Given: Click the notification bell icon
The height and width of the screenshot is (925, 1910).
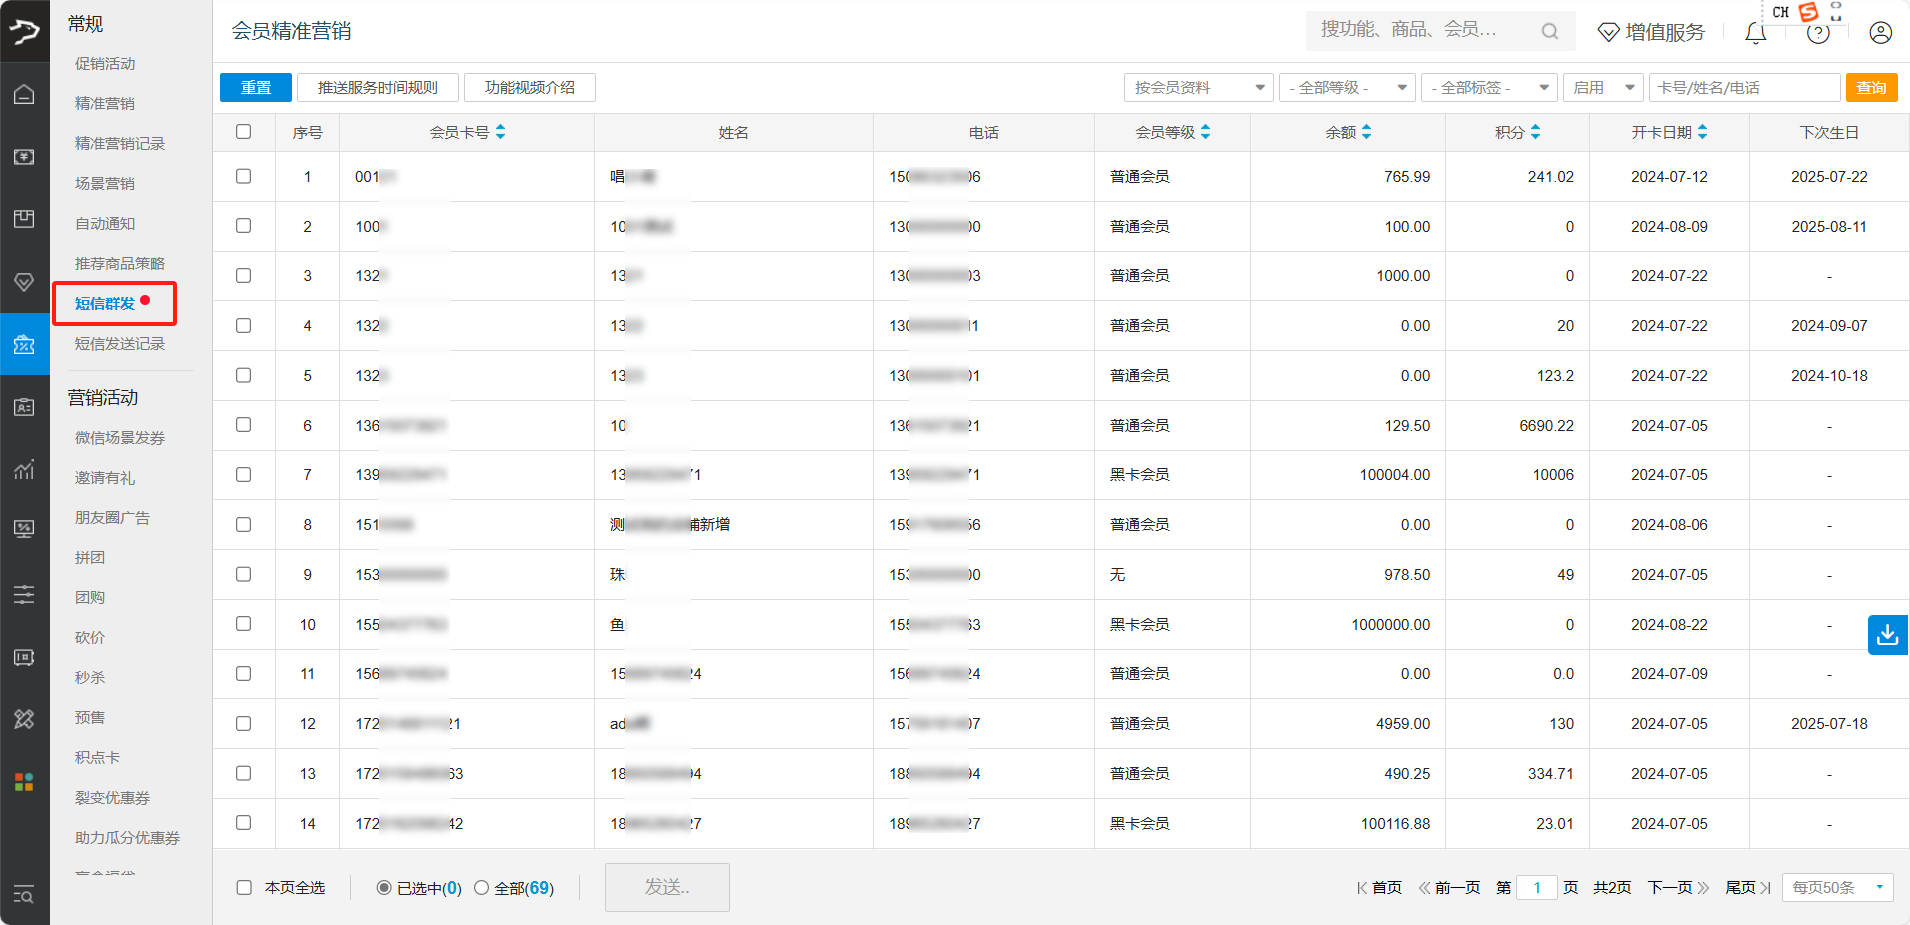Looking at the screenshot, I should (1755, 33).
